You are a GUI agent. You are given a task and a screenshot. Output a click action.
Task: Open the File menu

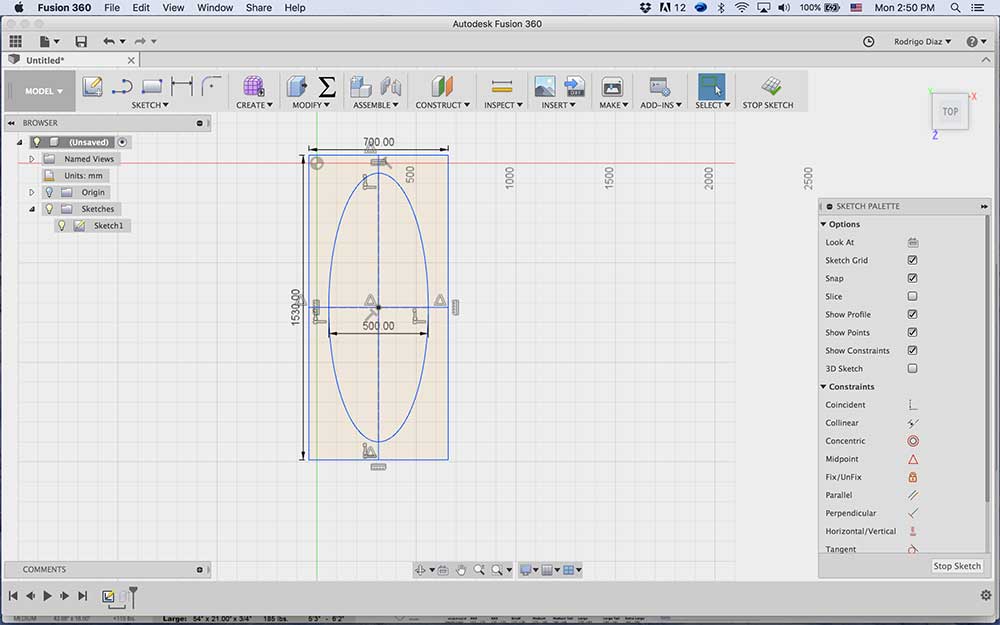pyautogui.click(x=112, y=8)
